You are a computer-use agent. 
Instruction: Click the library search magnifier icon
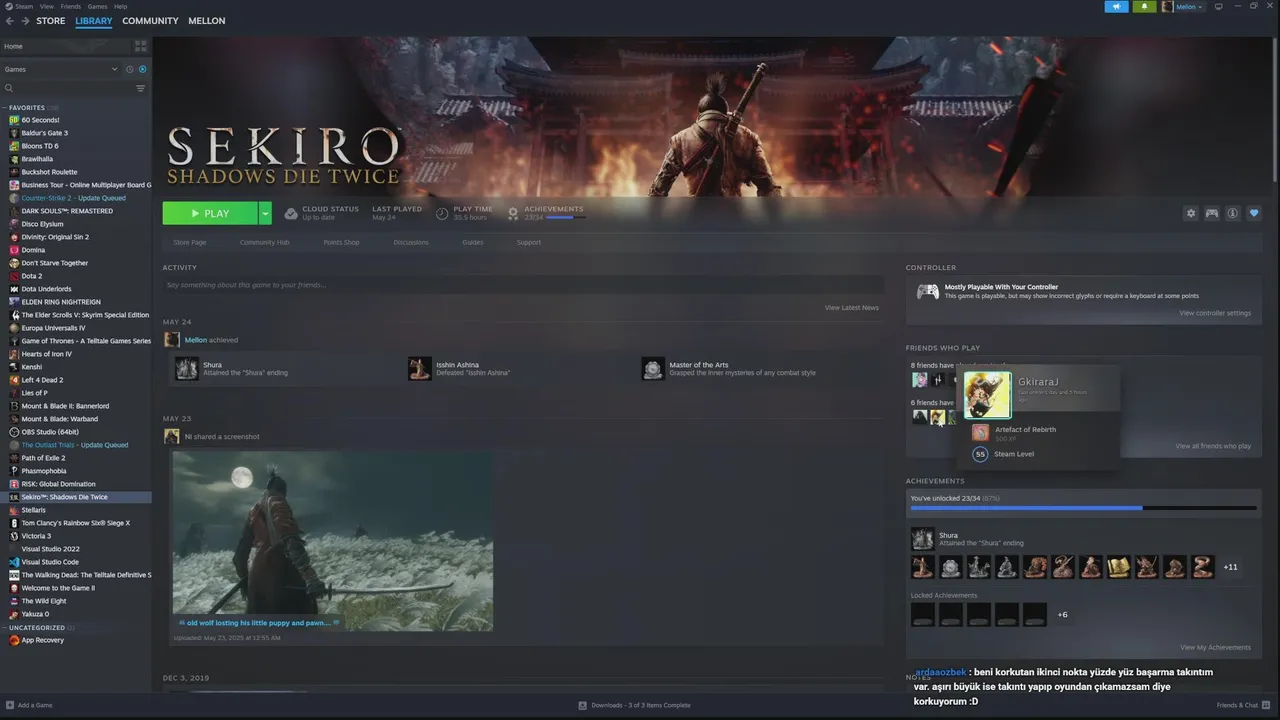pos(9,88)
